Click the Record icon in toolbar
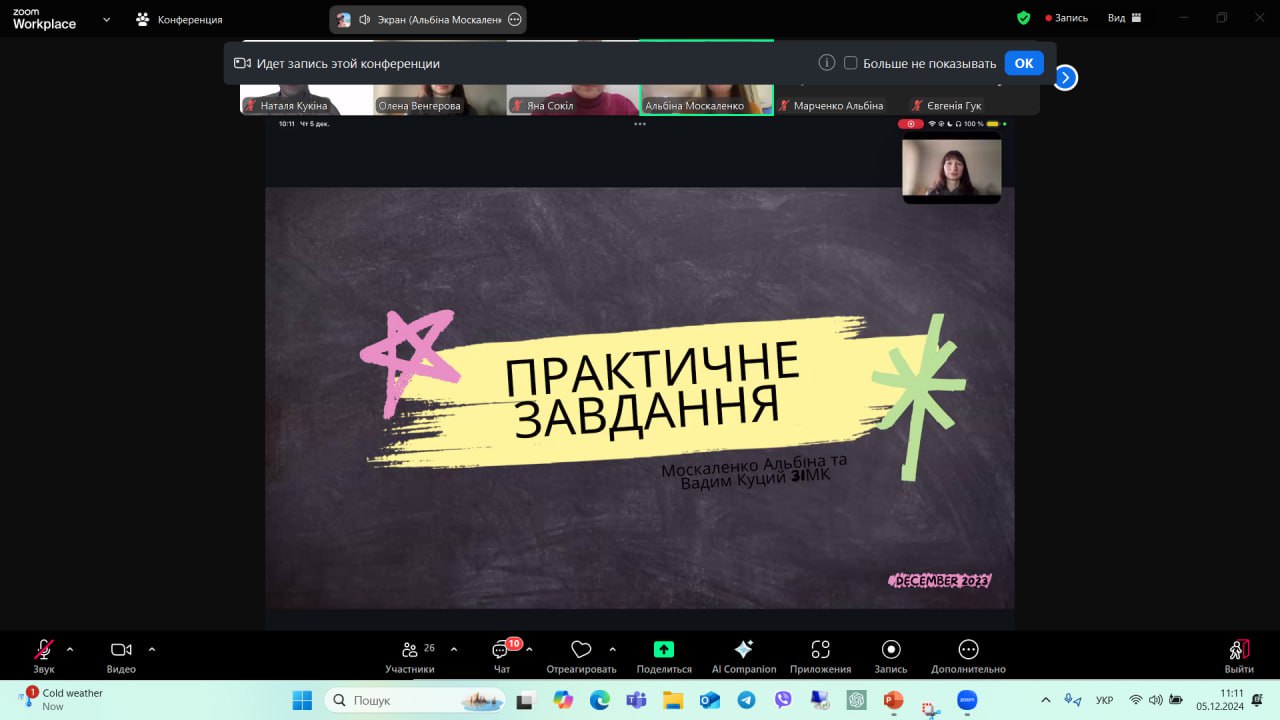The width and height of the screenshot is (1280, 720). [x=891, y=650]
